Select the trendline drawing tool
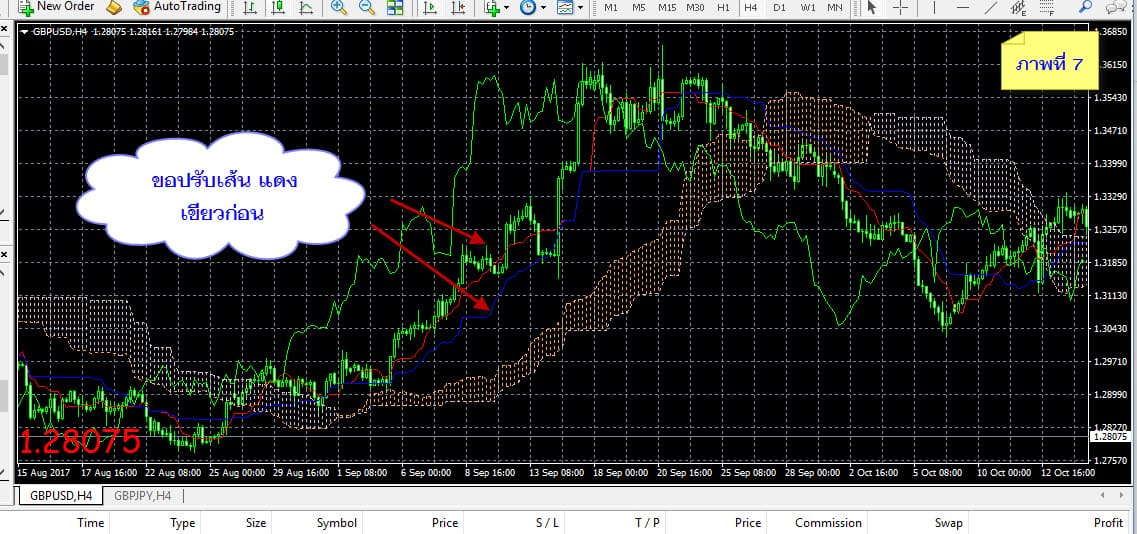This screenshot has height=534, width=1137. click(x=991, y=7)
